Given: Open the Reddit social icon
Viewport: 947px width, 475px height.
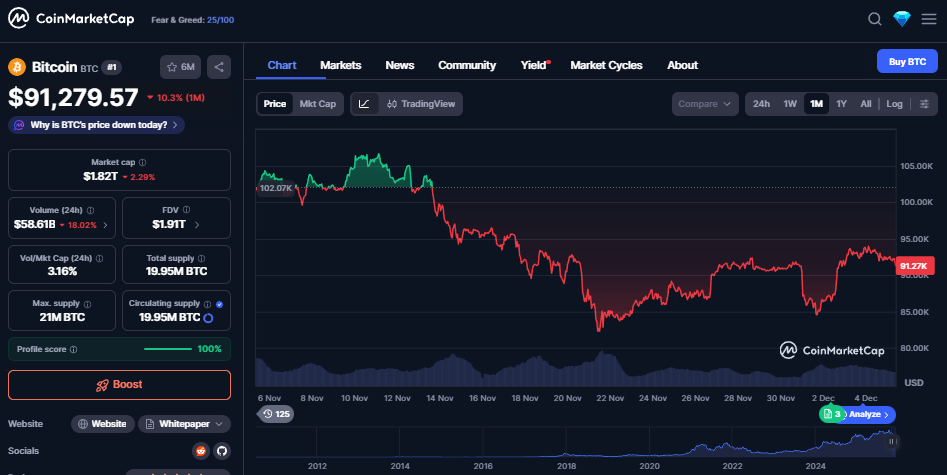Looking at the screenshot, I should (201, 451).
